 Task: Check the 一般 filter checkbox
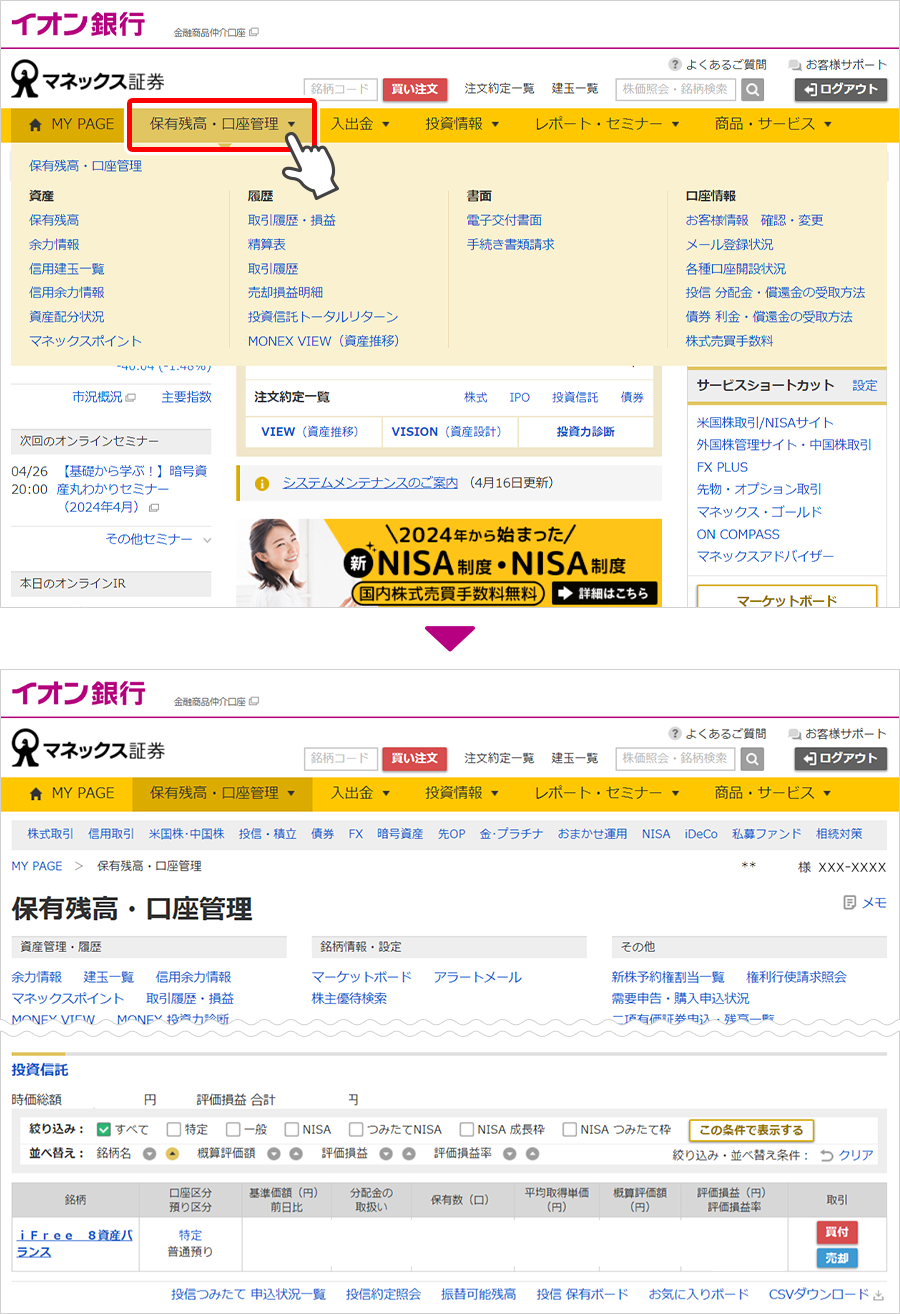[233, 1129]
